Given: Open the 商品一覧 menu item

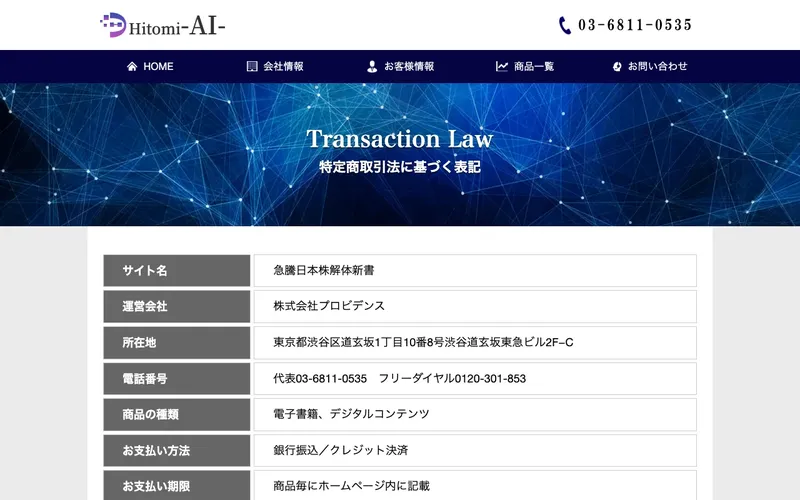Looking at the screenshot, I should point(534,66).
